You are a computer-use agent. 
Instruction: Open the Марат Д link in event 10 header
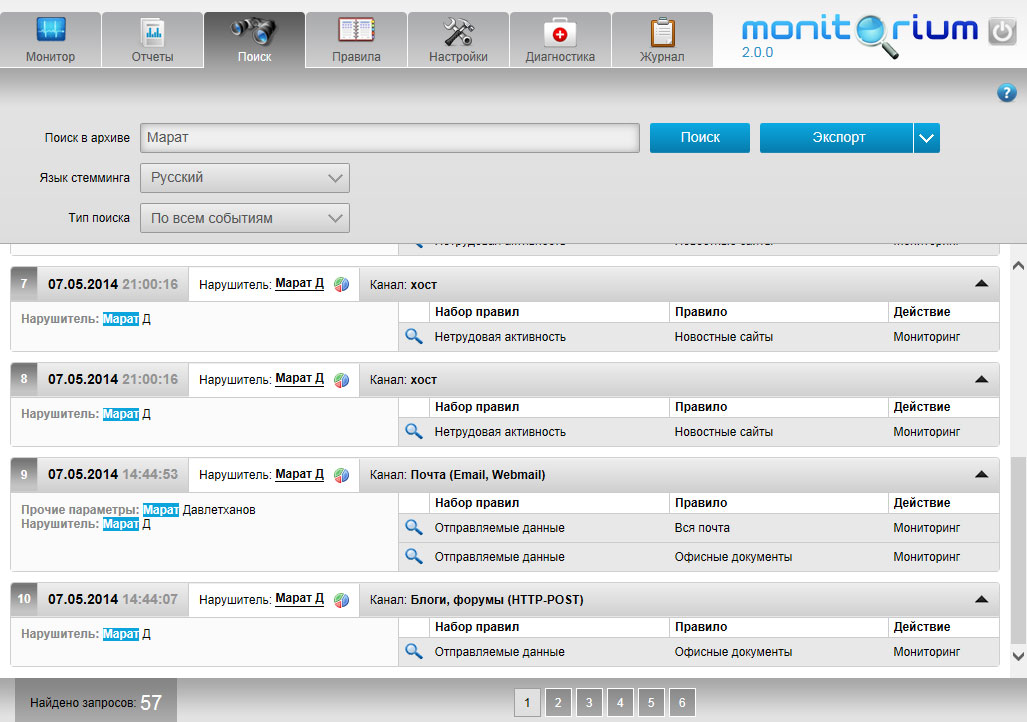click(299, 599)
